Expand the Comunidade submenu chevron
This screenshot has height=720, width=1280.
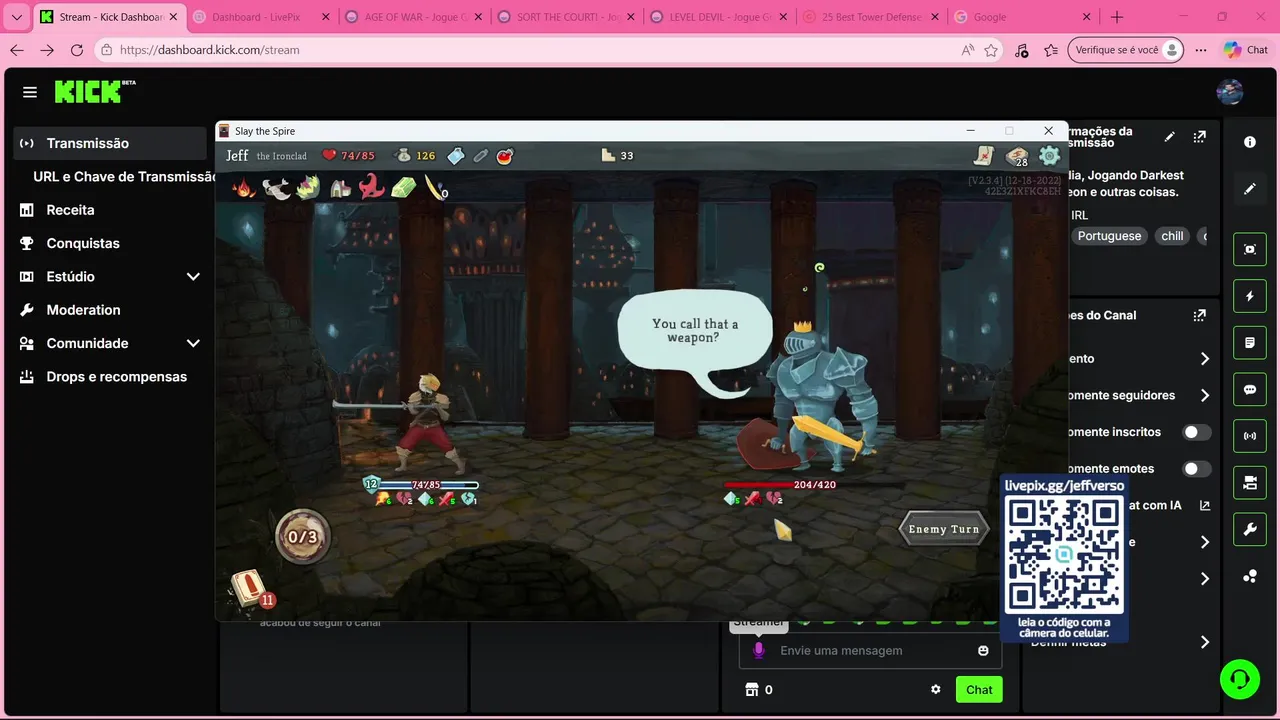[x=193, y=343]
